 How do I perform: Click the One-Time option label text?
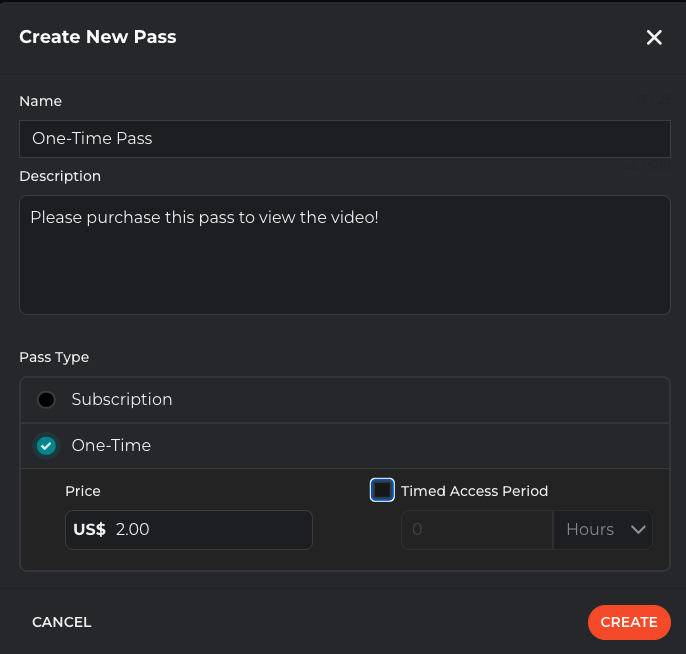tap(111, 446)
